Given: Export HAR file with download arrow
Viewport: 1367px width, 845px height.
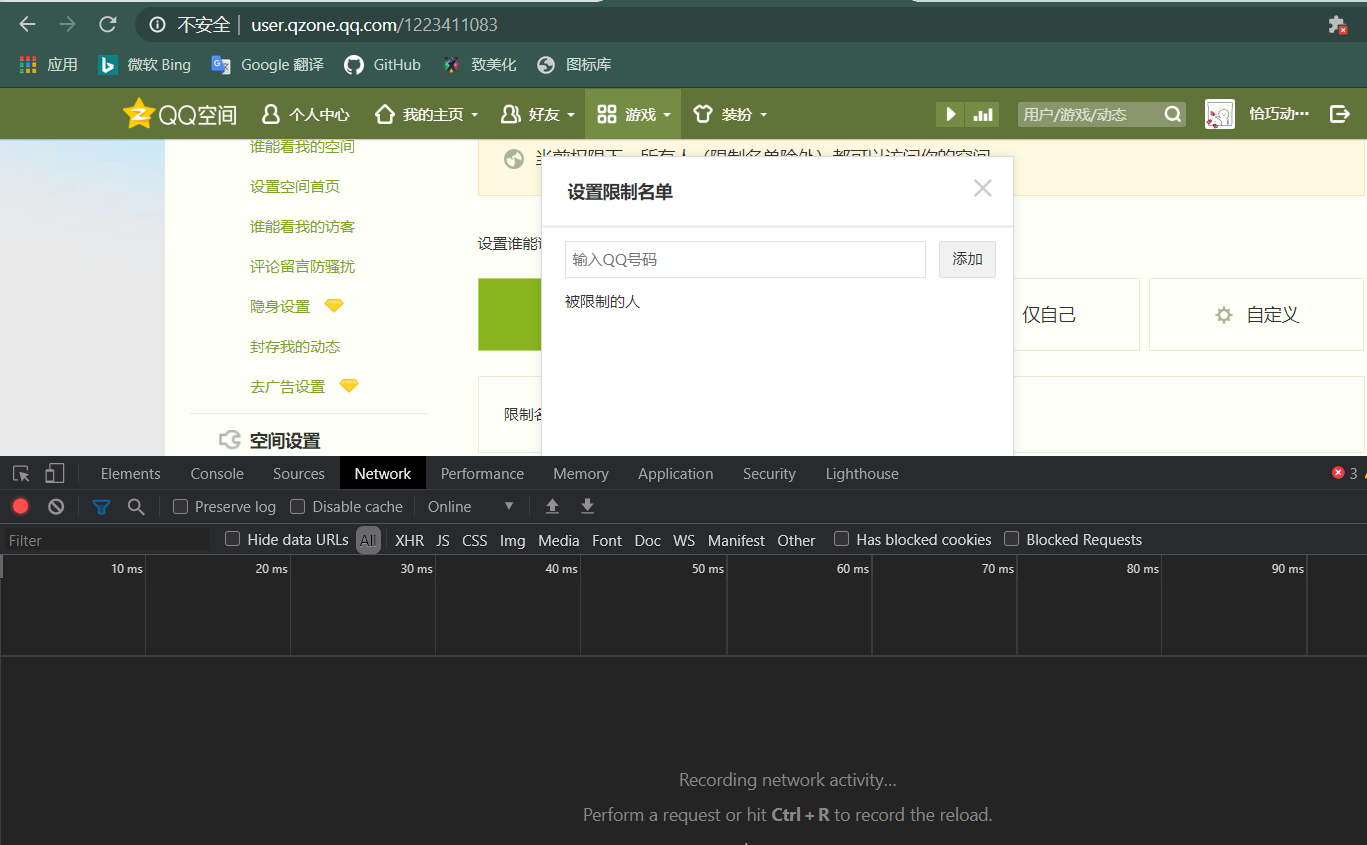Looking at the screenshot, I should 588,506.
